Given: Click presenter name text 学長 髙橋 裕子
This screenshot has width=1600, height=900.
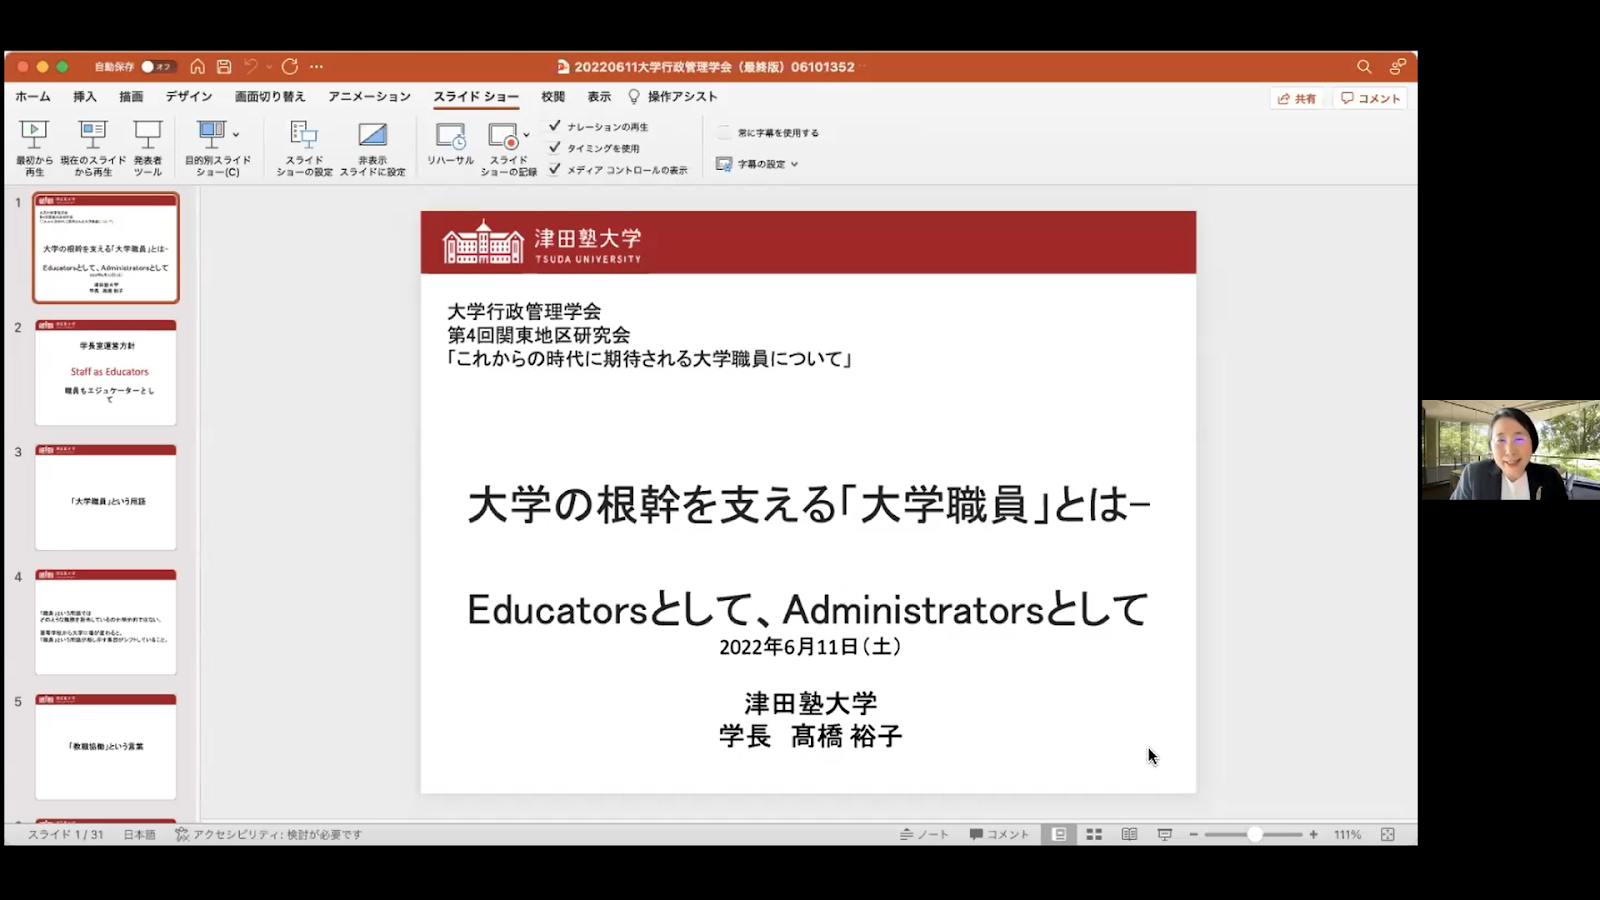Looking at the screenshot, I should click(810, 736).
